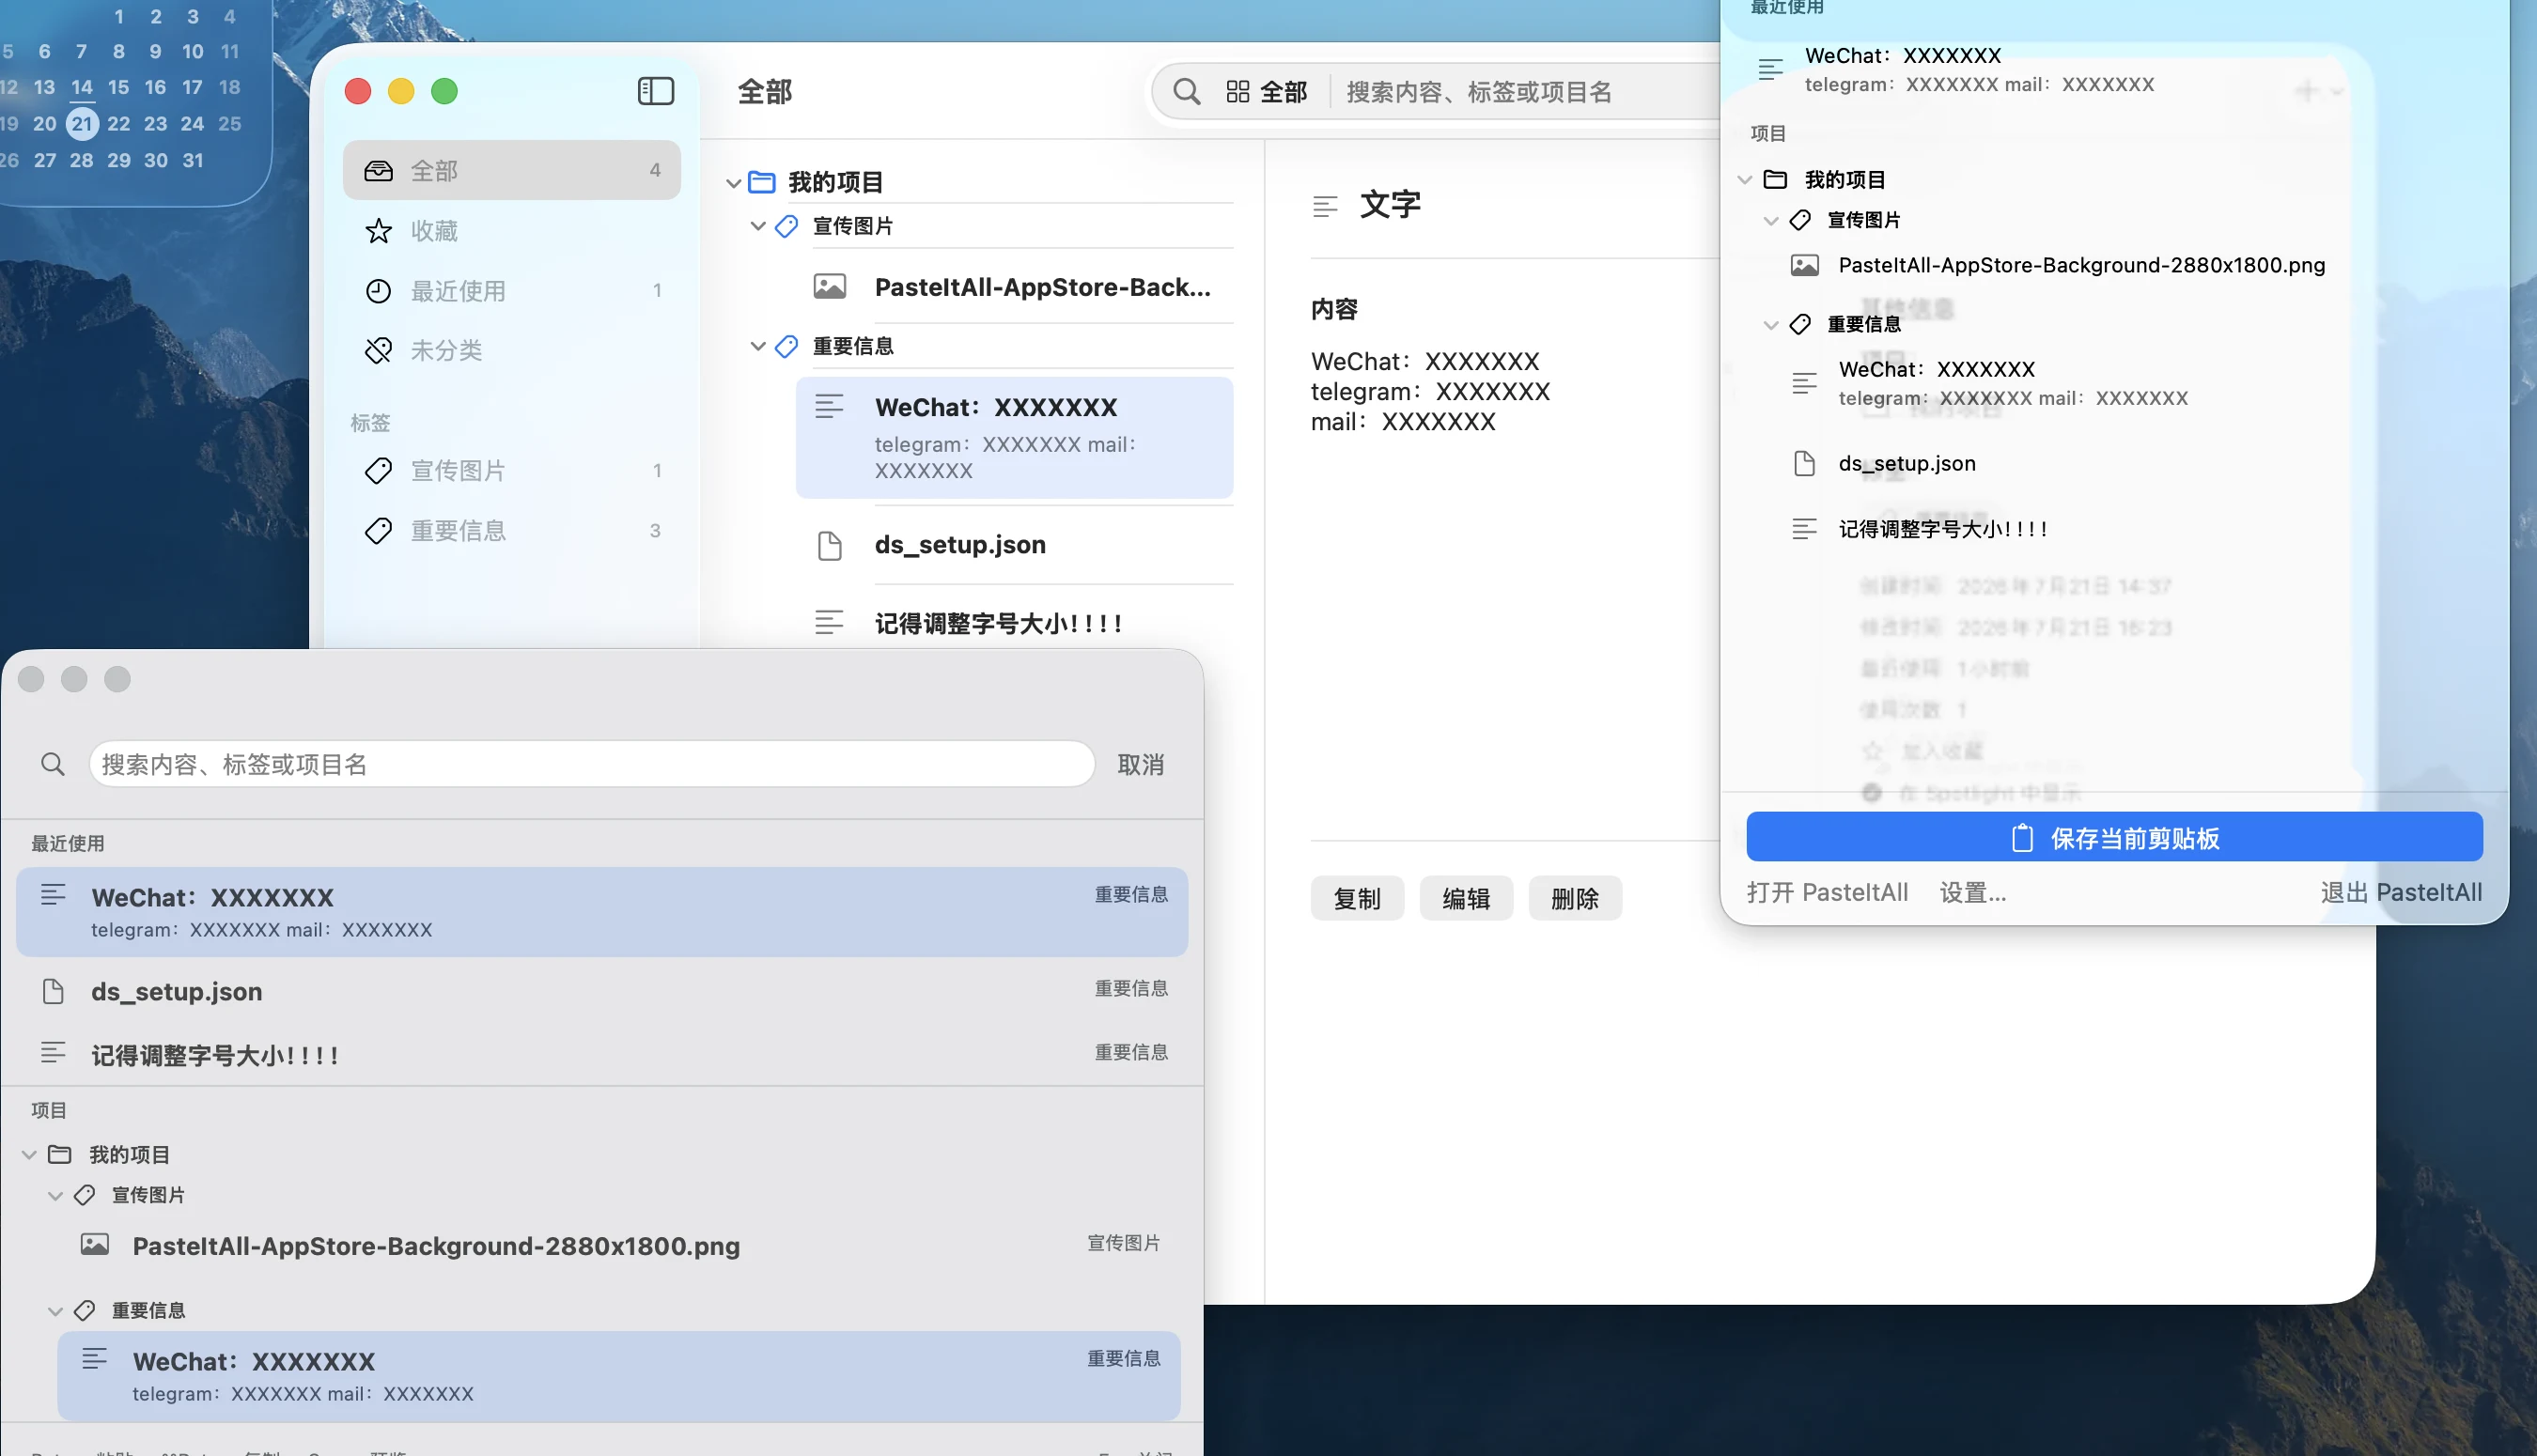Screen dimensions: 2537x1456
Task: Collapse 重要信息 in quick search panel
Action: pos(55,1310)
